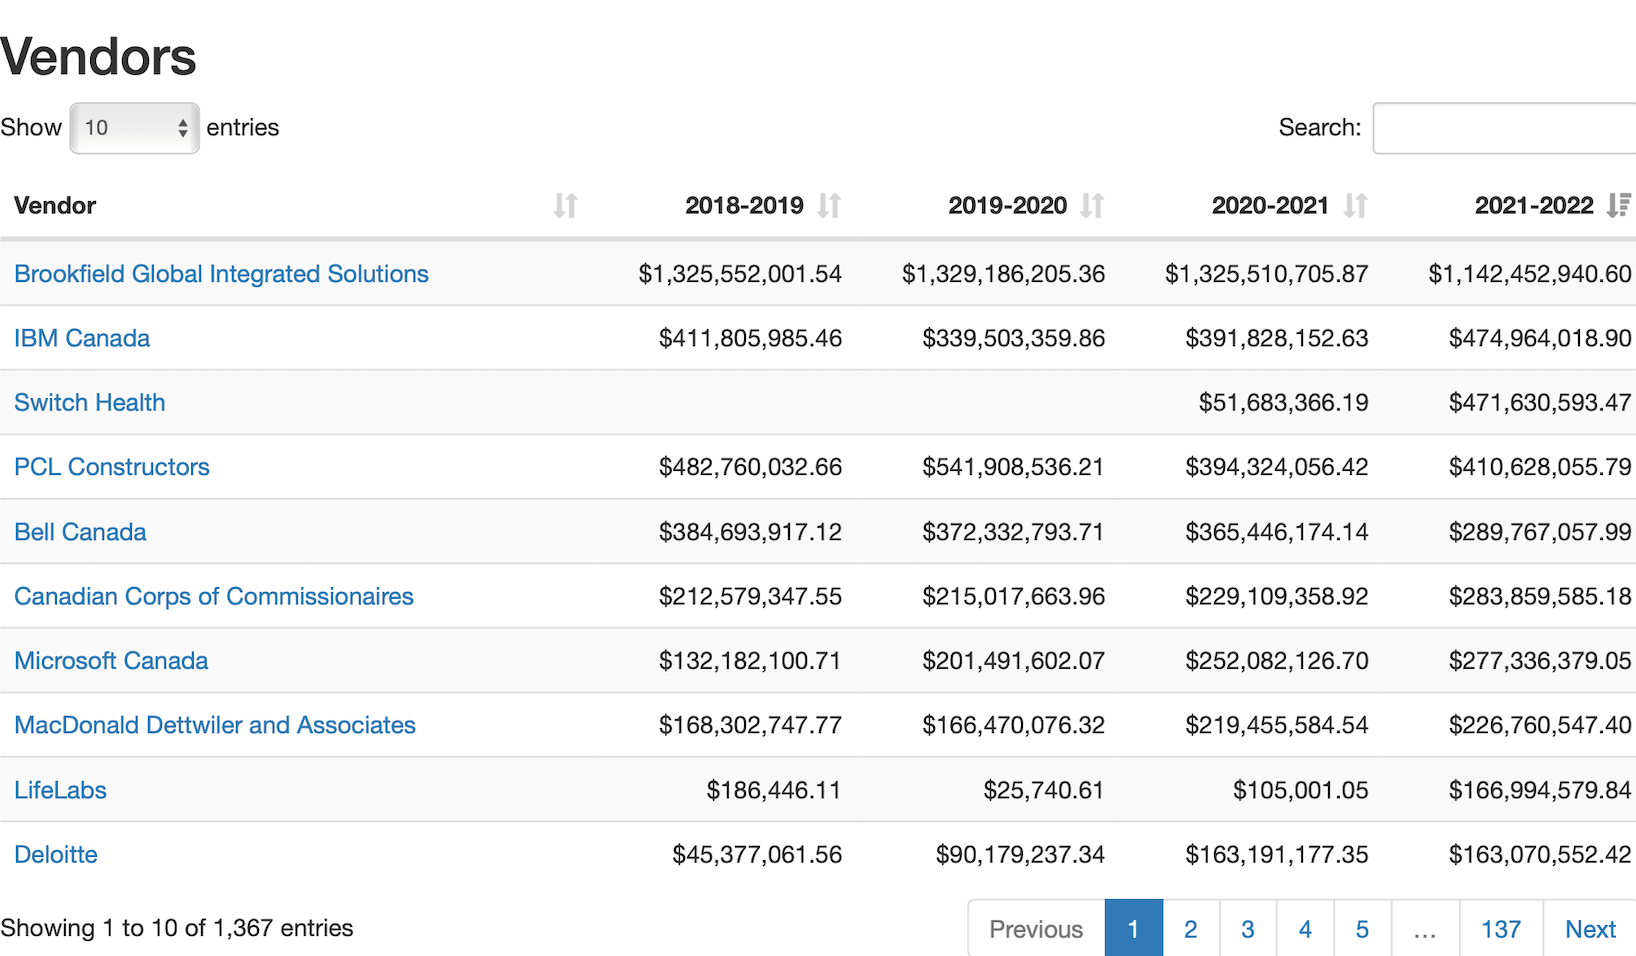
Task: Click 'Showing 1 to 10 of 1,367 entries' text
Action: (x=177, y=928)
